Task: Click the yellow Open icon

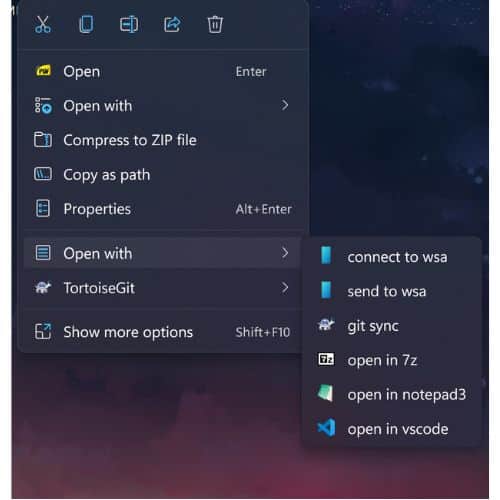Action: [43, 71]
